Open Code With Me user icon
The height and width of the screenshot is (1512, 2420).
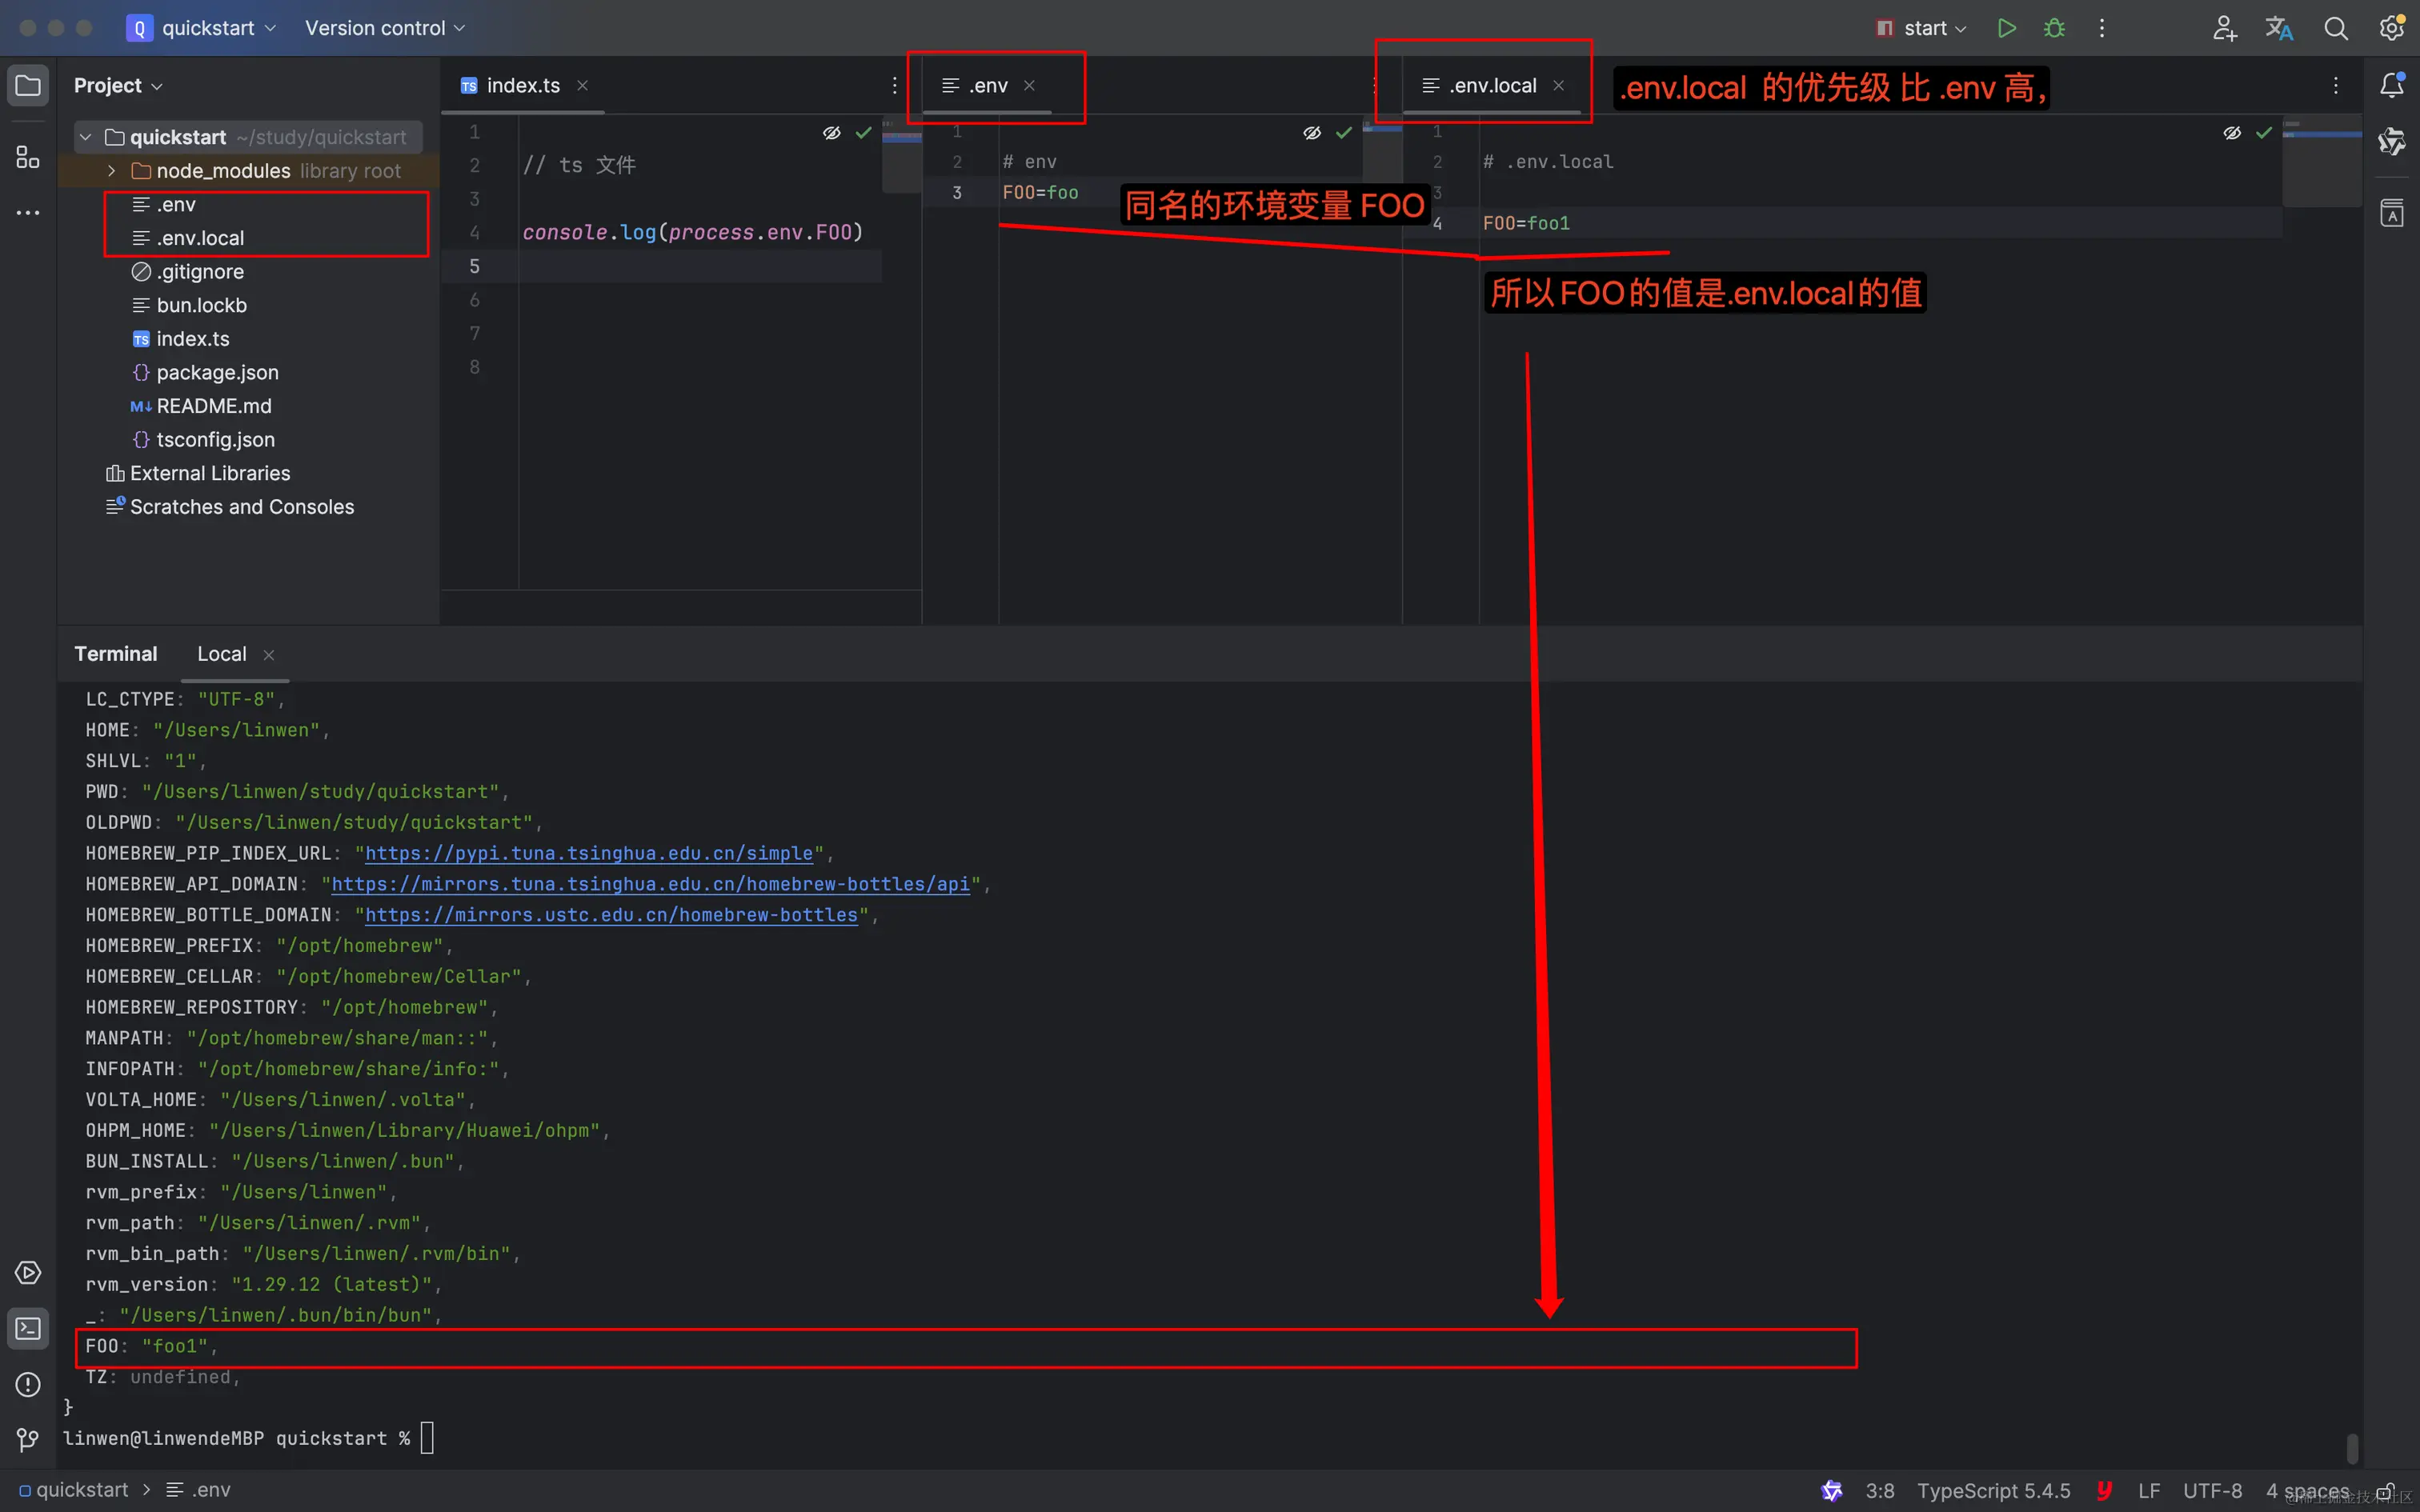click(2224, 28)
